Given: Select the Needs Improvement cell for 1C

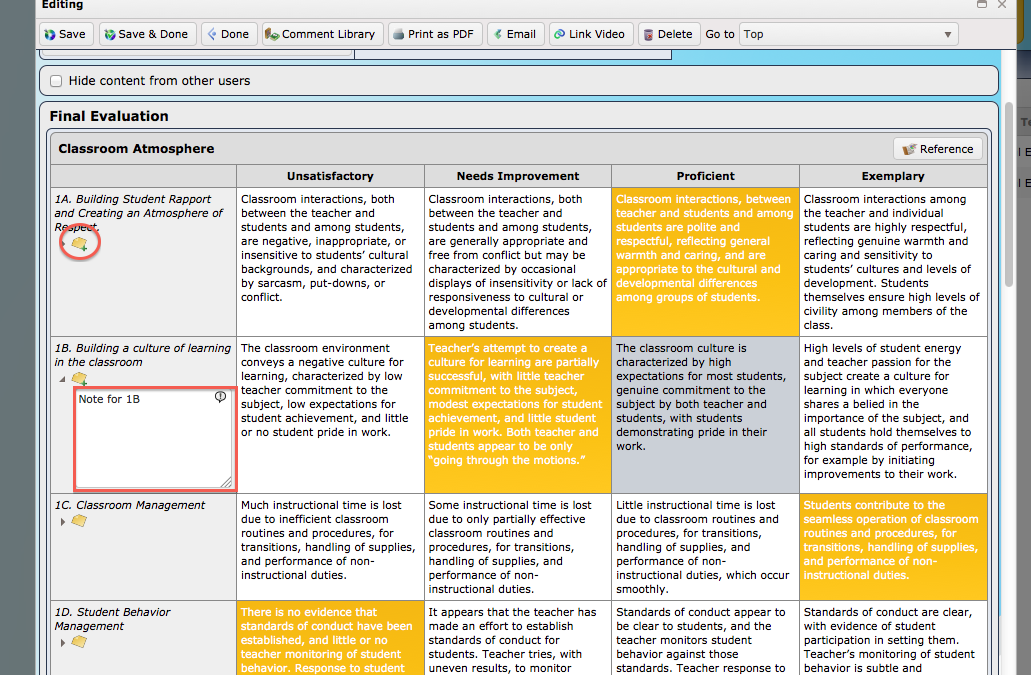Looking at the screenshot, I should (518, 547).
